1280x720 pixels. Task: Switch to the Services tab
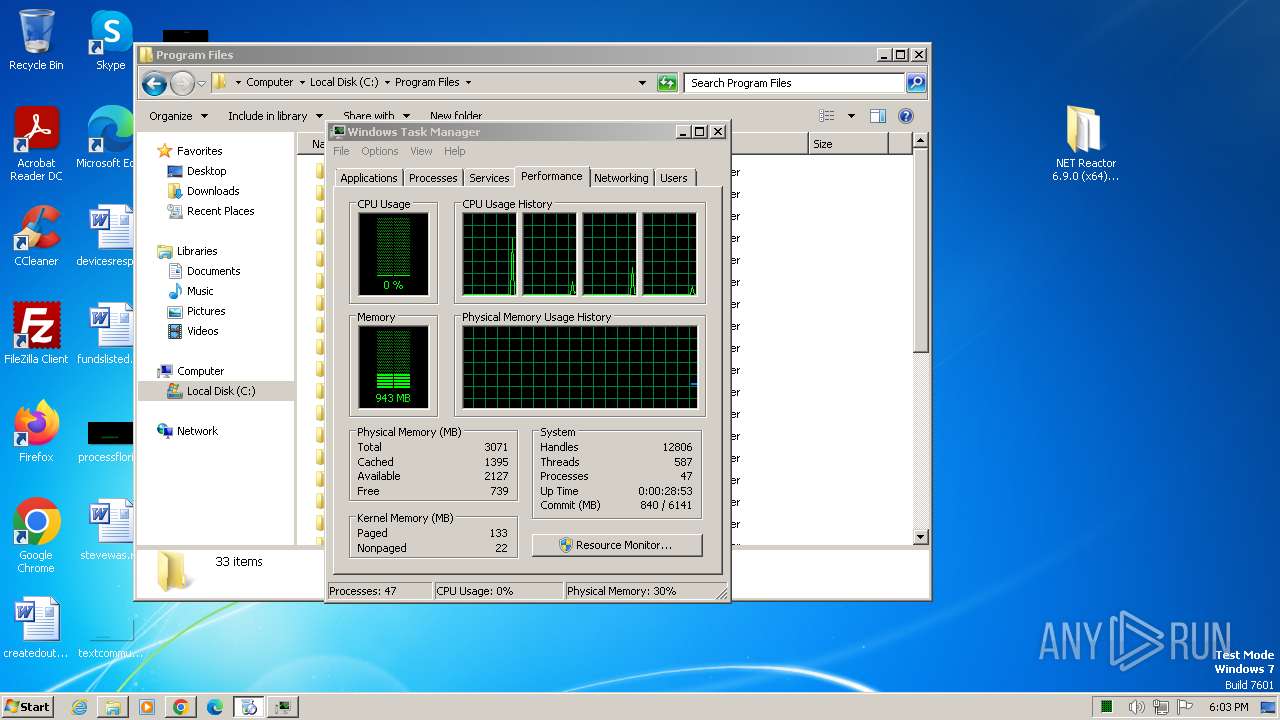pyautogui.click(x=489, y=178)
